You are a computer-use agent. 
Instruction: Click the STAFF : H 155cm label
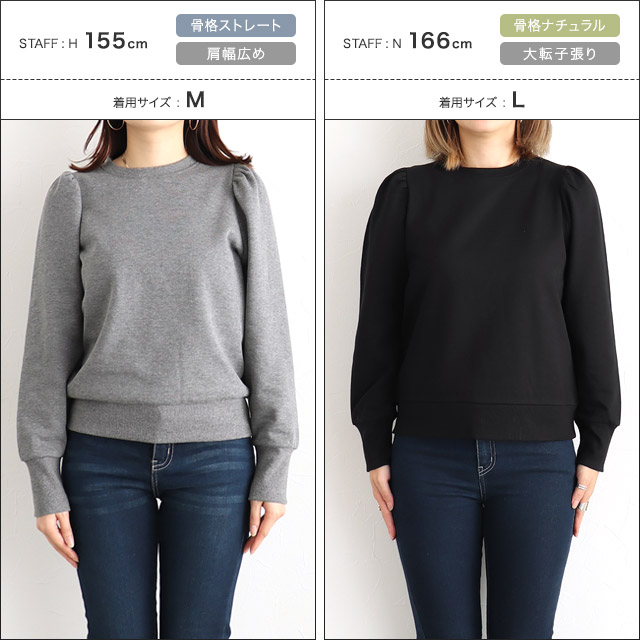coord(83,41)
